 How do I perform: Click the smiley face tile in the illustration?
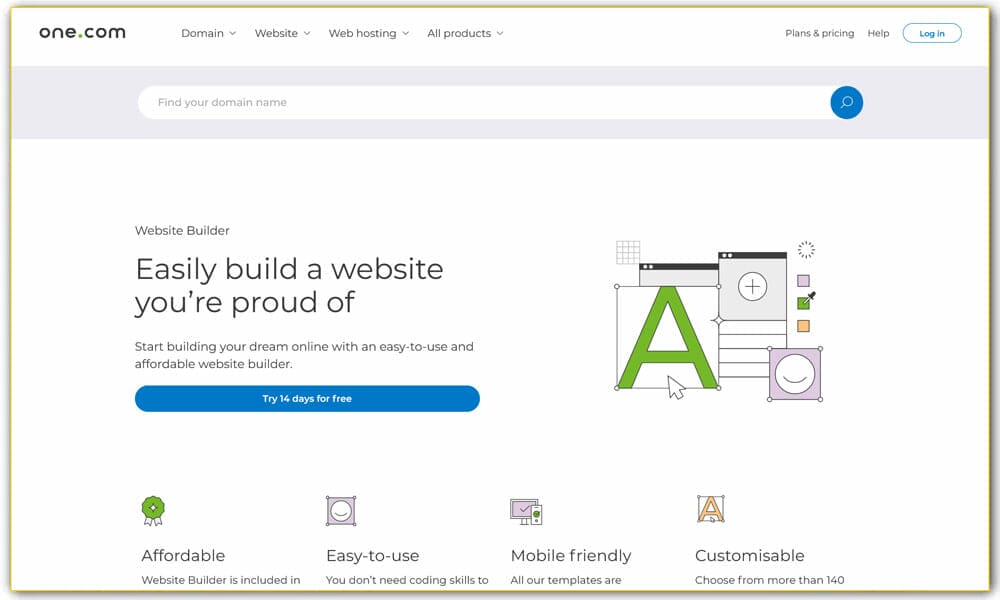pos(795,374)
